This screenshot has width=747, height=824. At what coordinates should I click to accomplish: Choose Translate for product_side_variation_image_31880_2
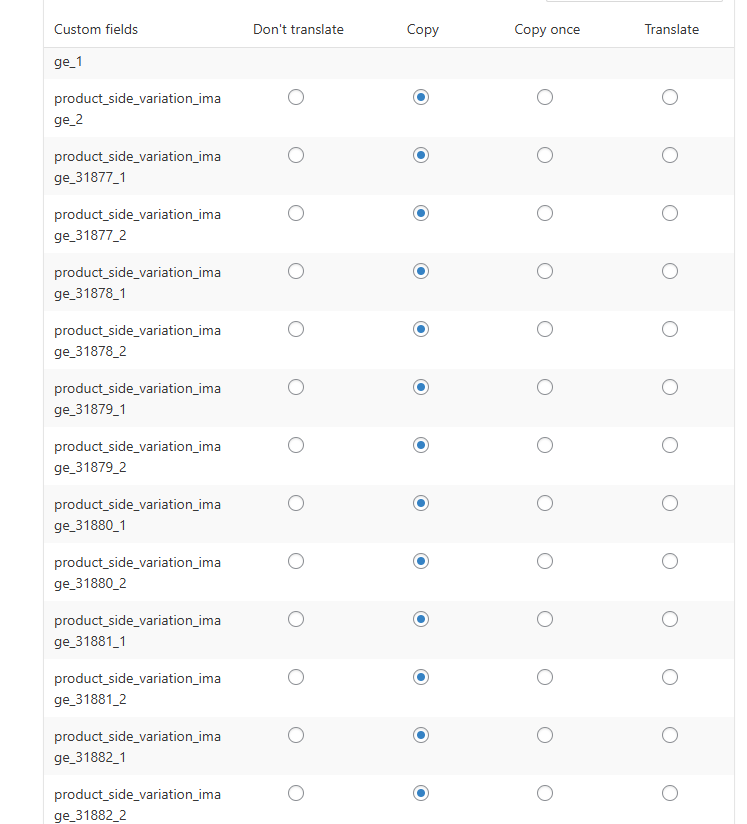(x=670, y=561)
